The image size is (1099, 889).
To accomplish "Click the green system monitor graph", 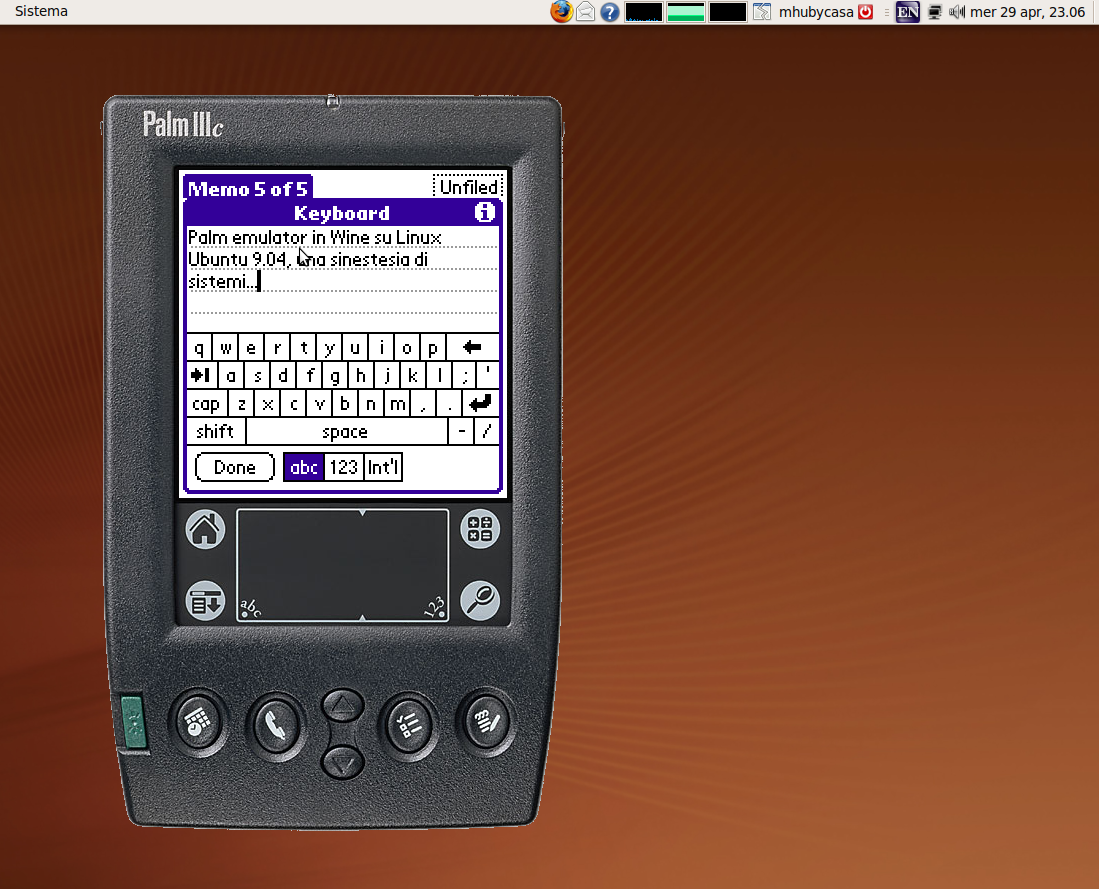I will 685,12.
